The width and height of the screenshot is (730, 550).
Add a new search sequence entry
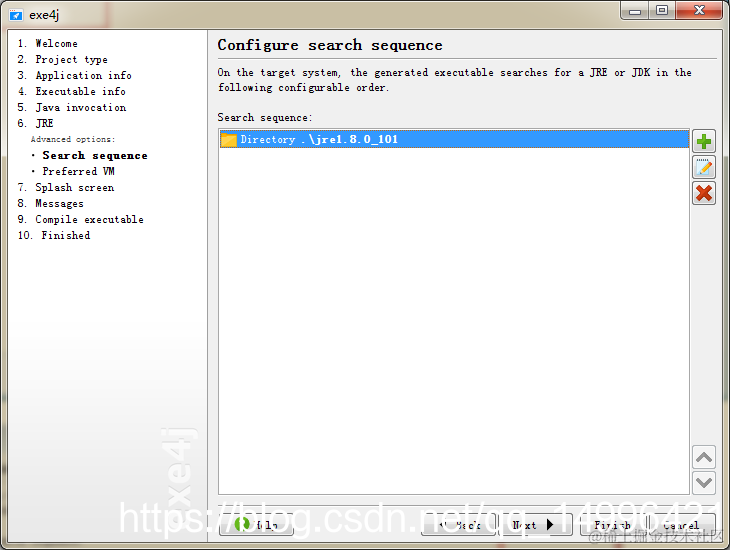703,141
